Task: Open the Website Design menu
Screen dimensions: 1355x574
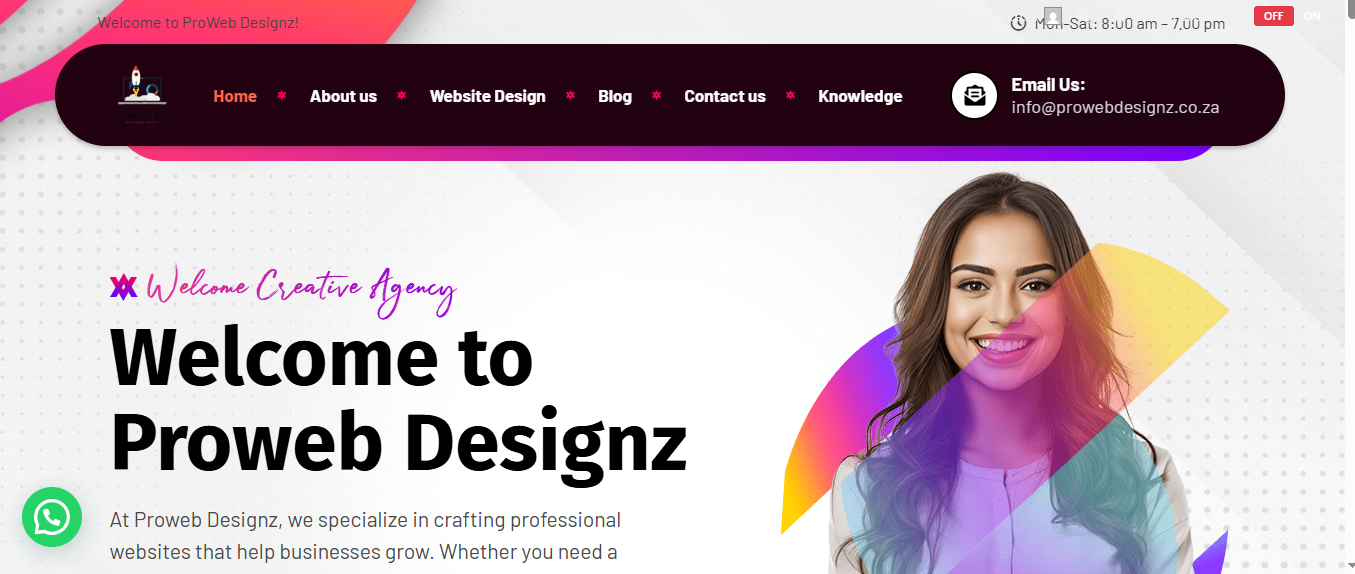Action: point(488,96)
